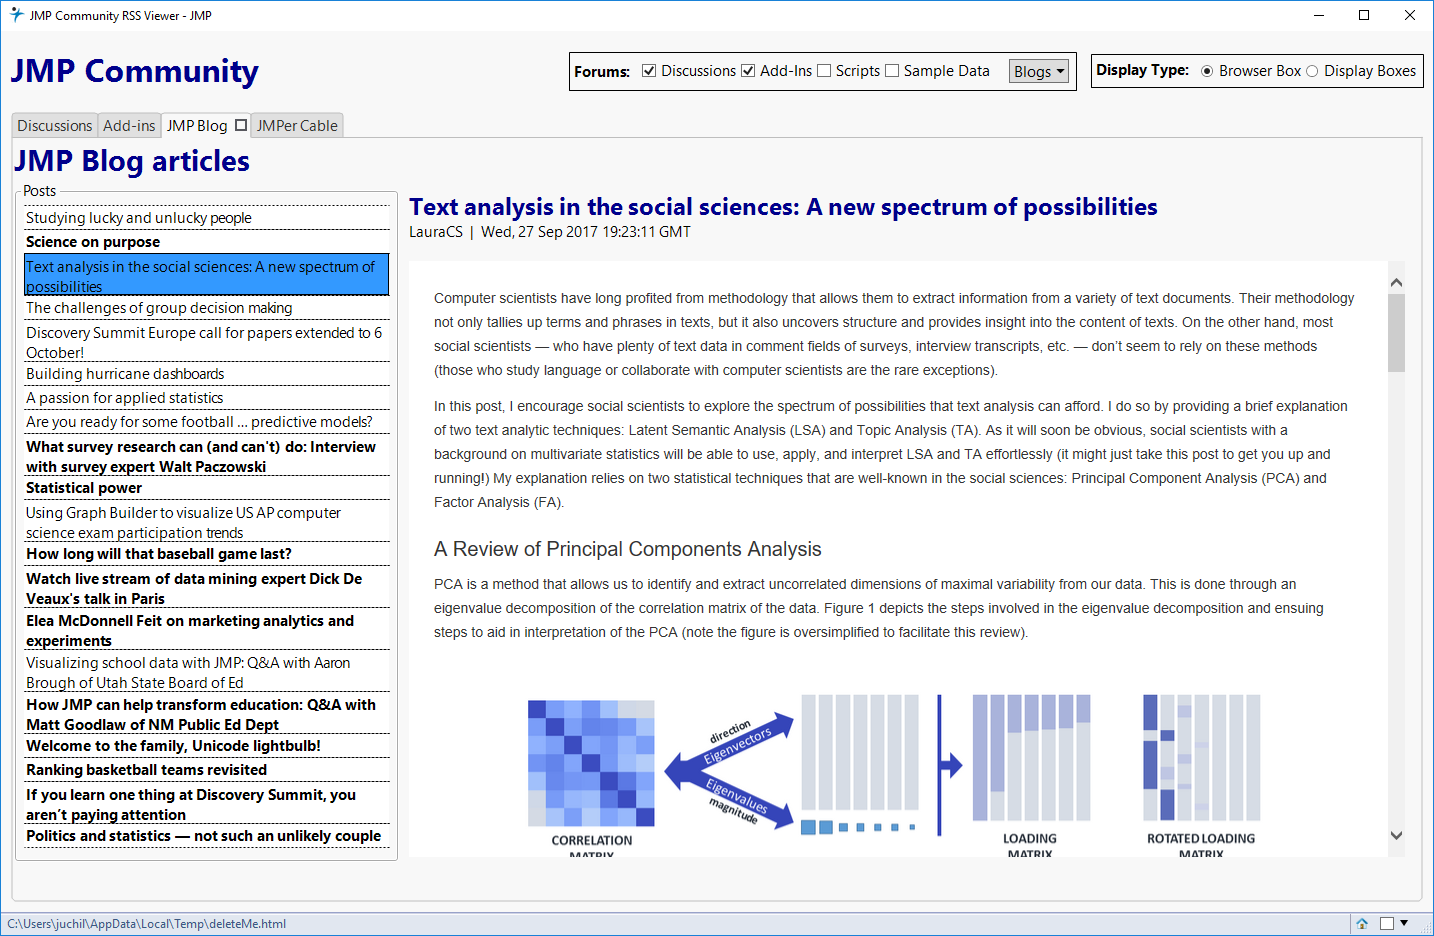Screen dimensions: 1434x936
Task: Open the post titled Statistical power
Action: (x=84, y=487)
